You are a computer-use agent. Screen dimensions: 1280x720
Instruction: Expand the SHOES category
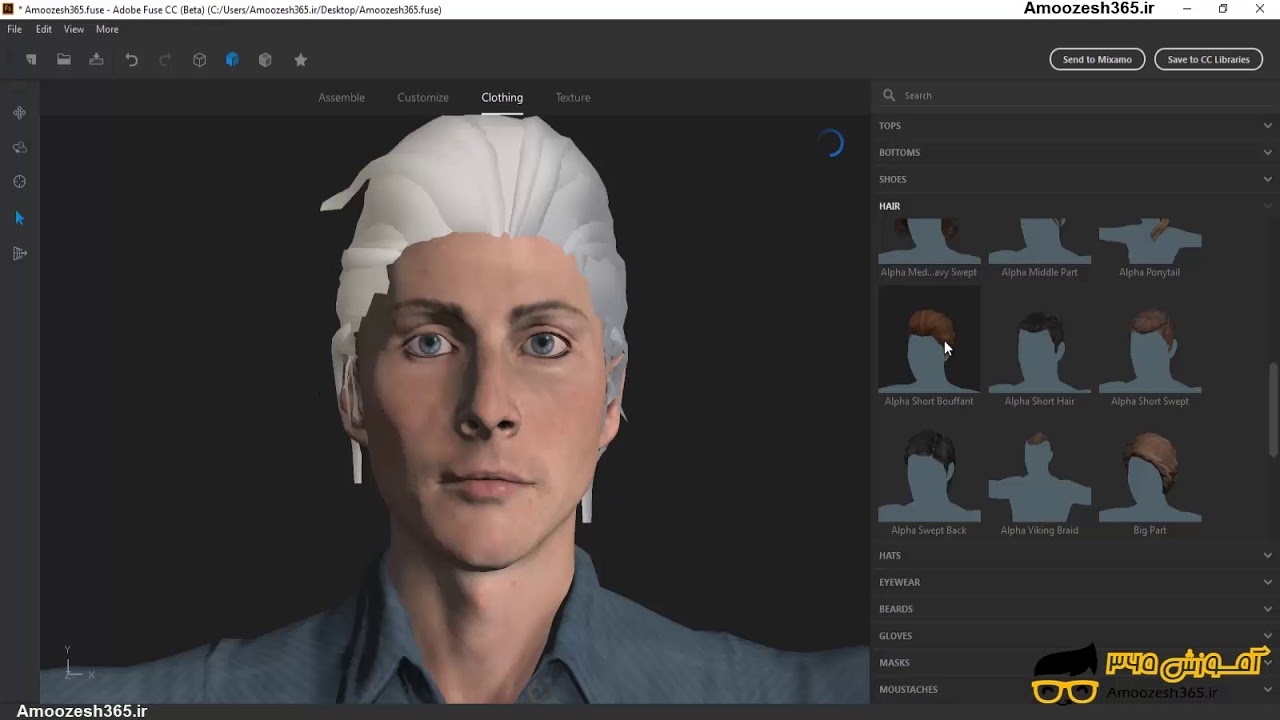tap(1075, 179)
